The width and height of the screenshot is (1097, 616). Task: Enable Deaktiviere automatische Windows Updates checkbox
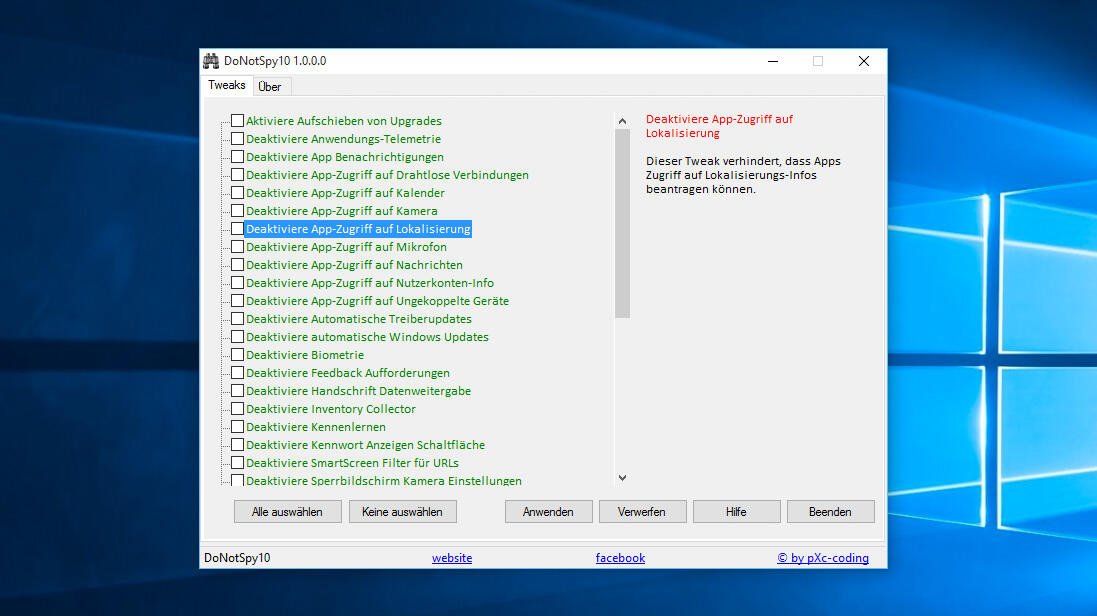click(x=238, y=337)
